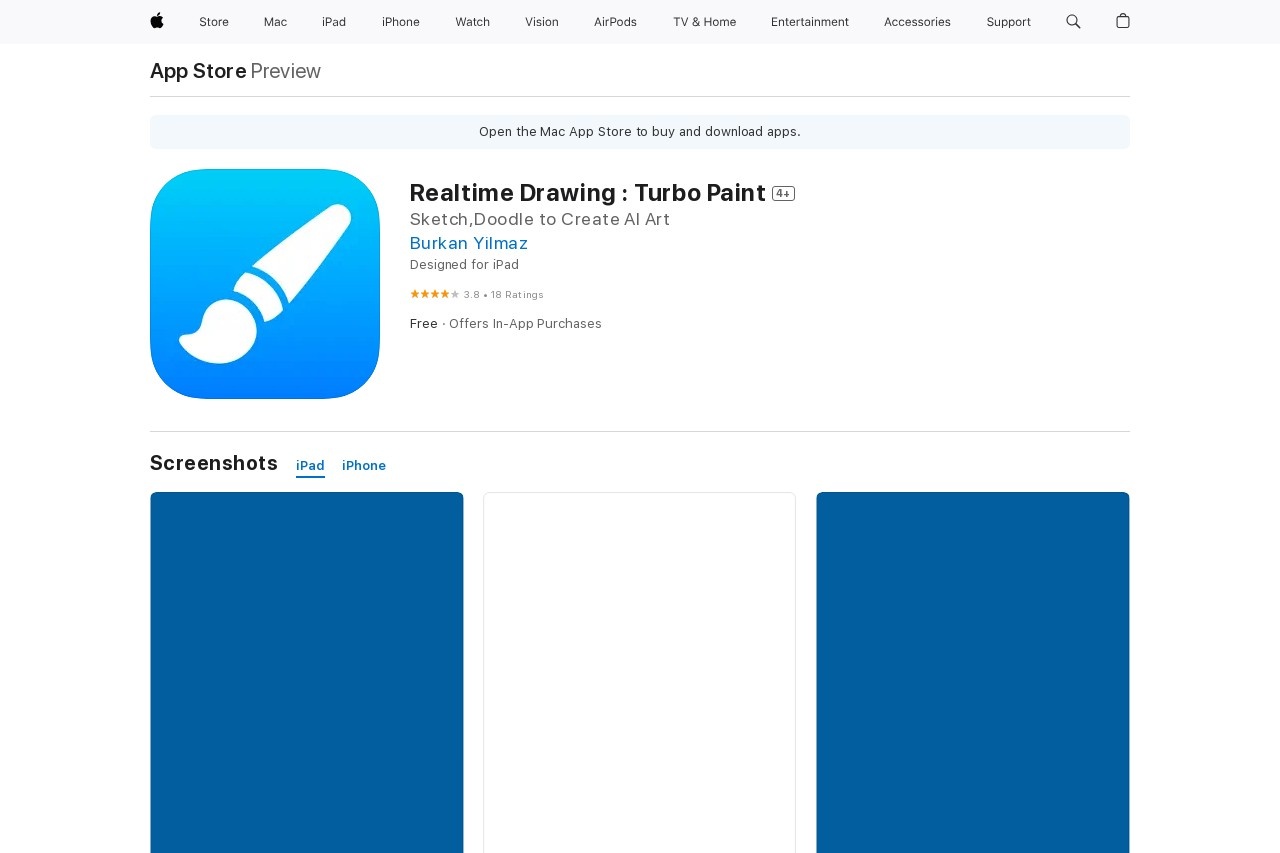The image size is (1280, 853).
Task: Open the iPad navigation item
Action: coord(334,22)
